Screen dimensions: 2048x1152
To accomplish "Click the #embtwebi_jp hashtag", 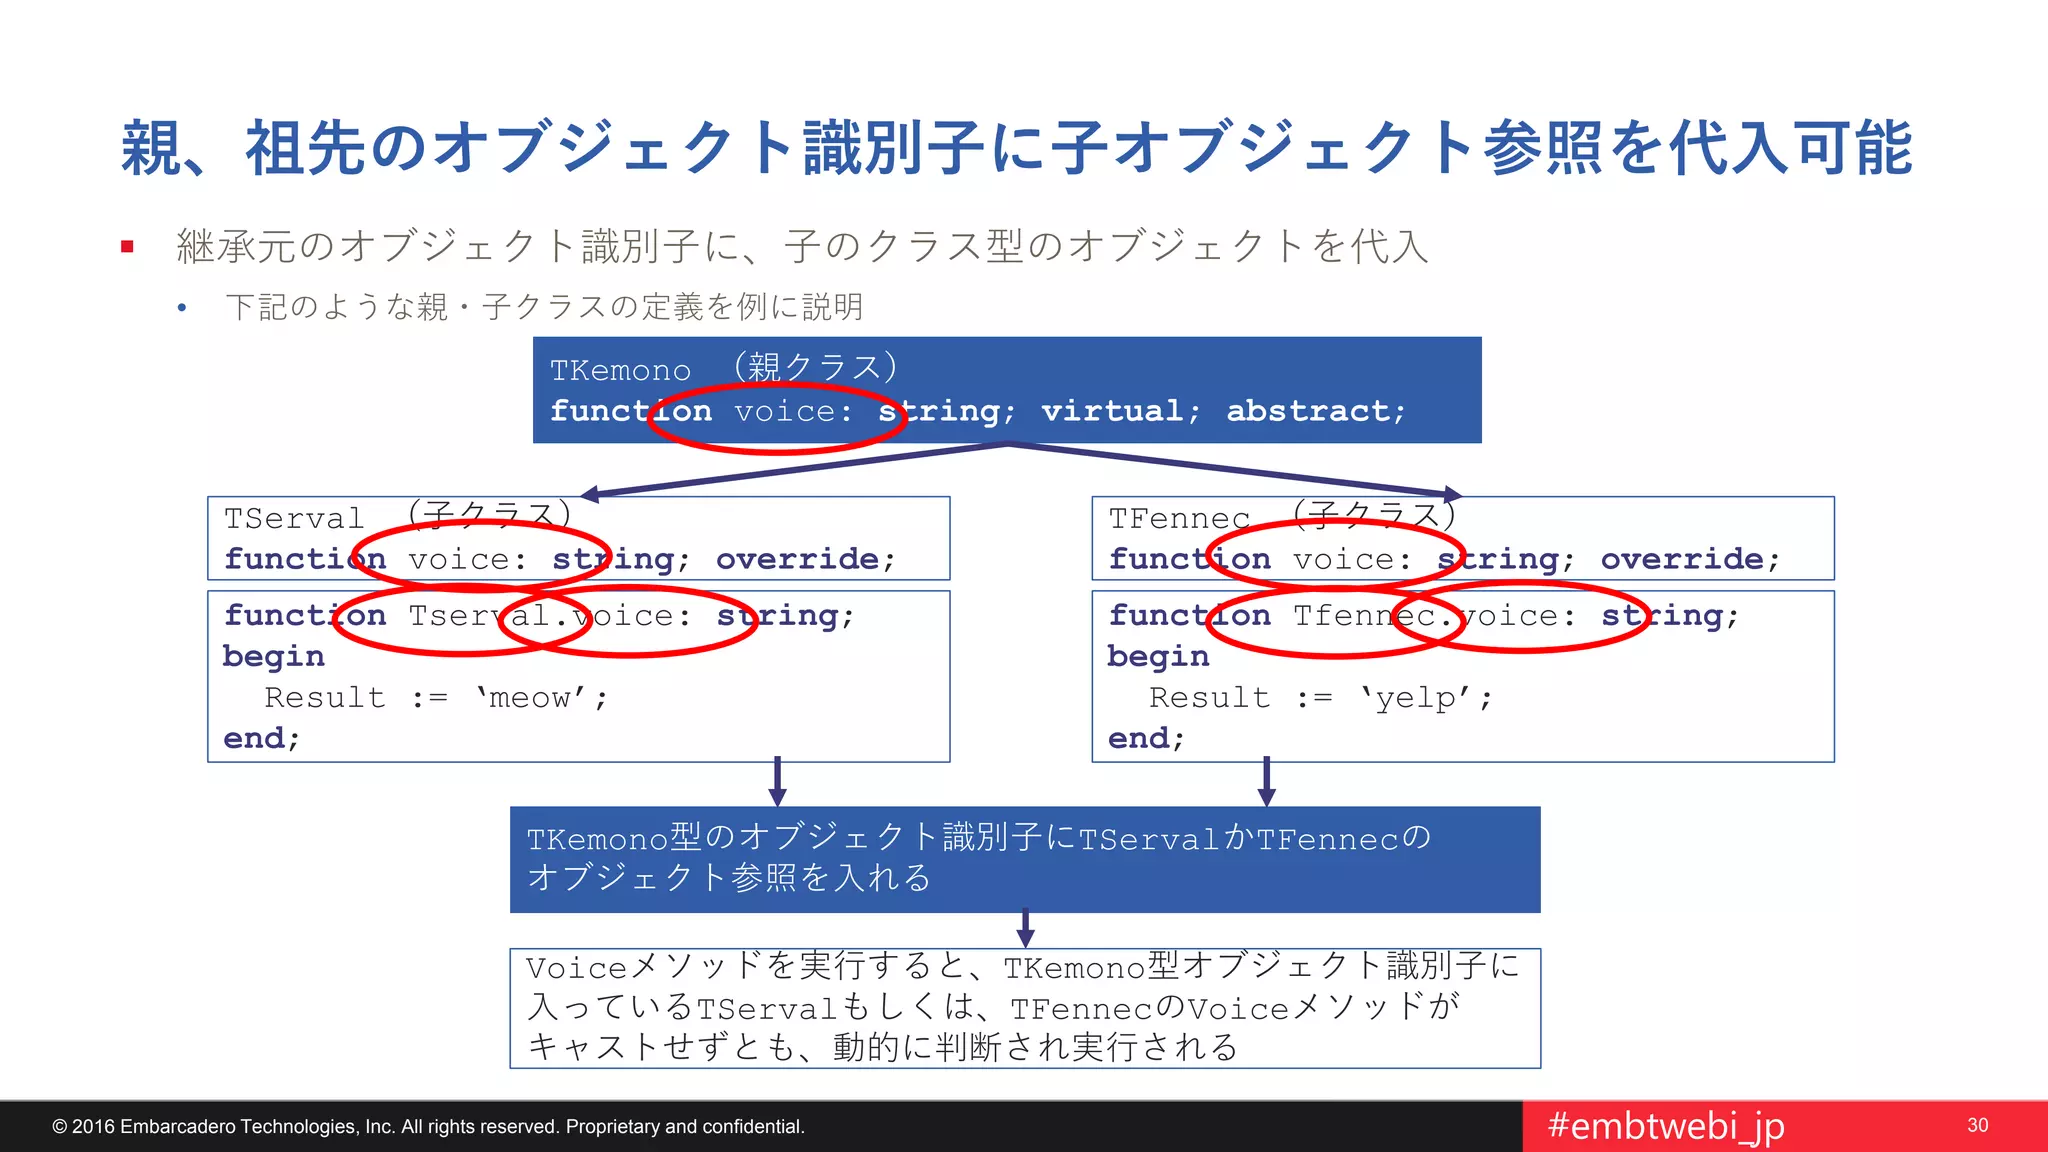I will coord(1665,1126).
